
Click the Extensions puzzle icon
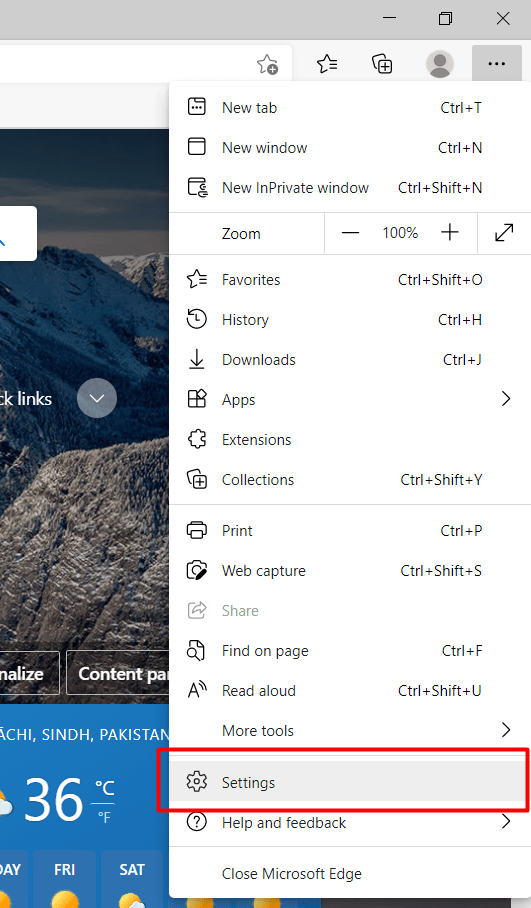click(197, 440)
